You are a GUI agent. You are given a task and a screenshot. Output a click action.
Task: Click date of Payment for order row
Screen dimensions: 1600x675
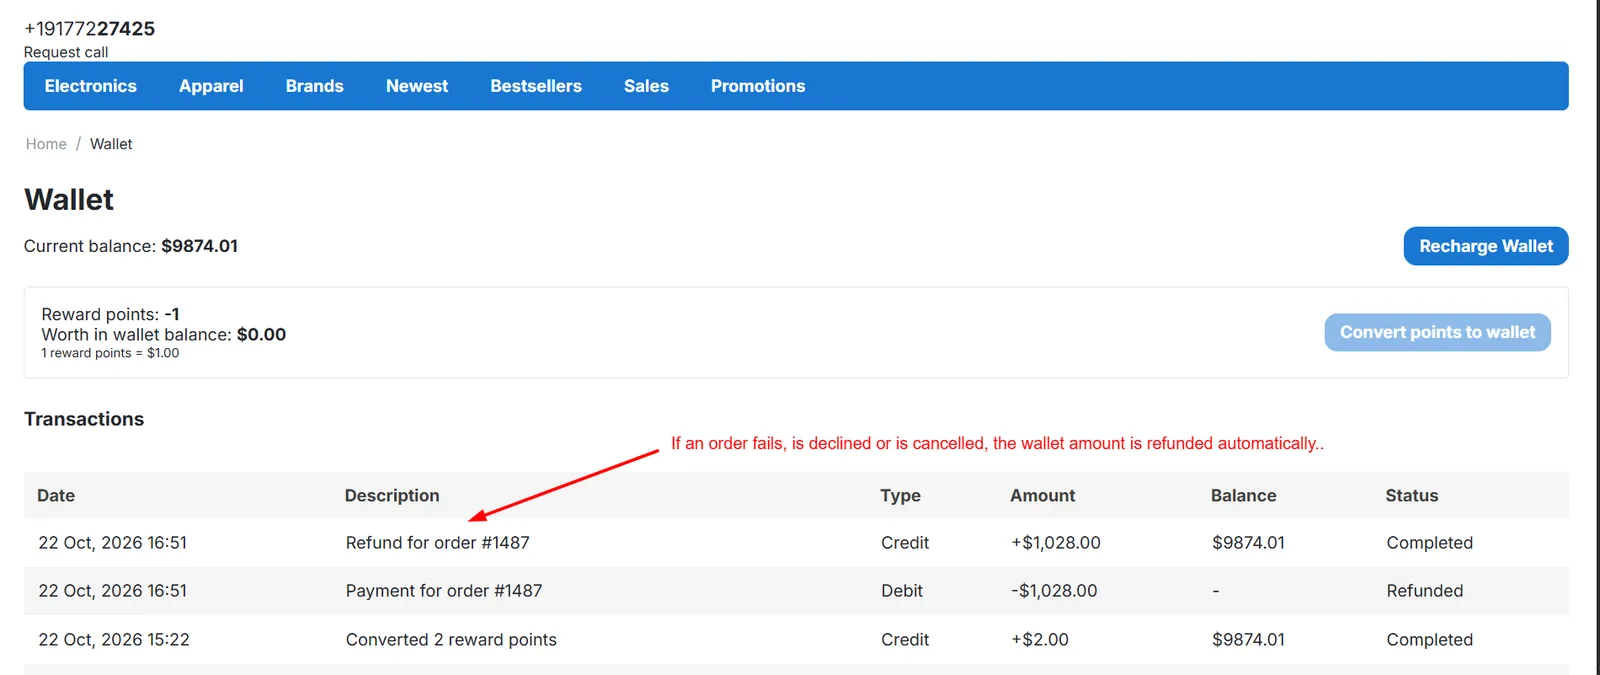112,591
